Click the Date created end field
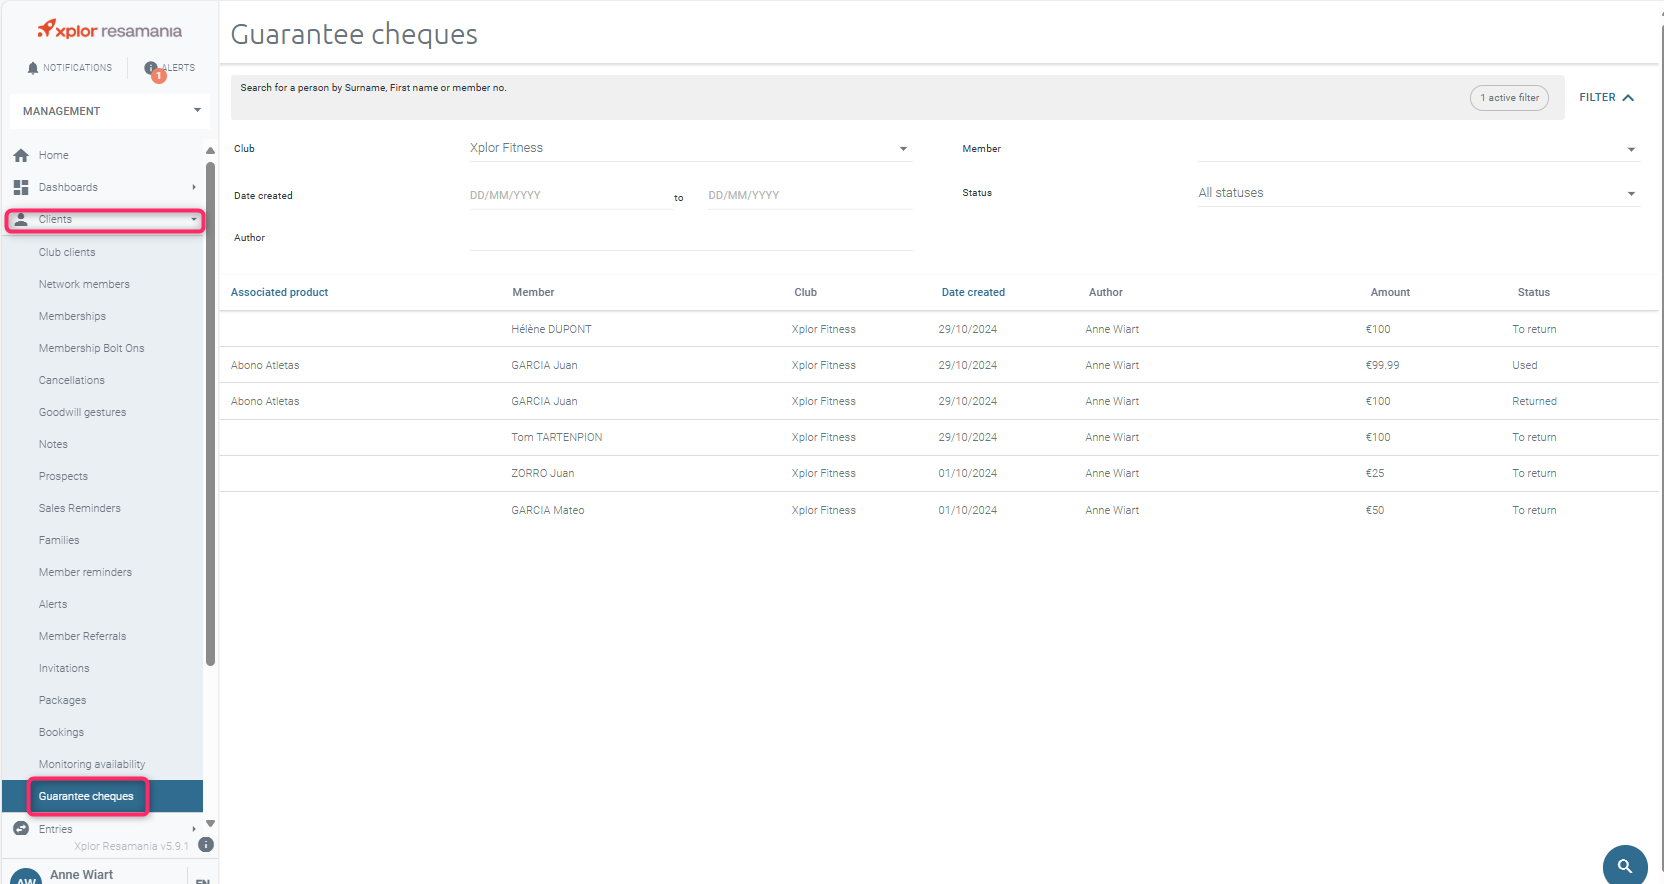This screenshot has height=884, width=1664. (x=809, y=195)
